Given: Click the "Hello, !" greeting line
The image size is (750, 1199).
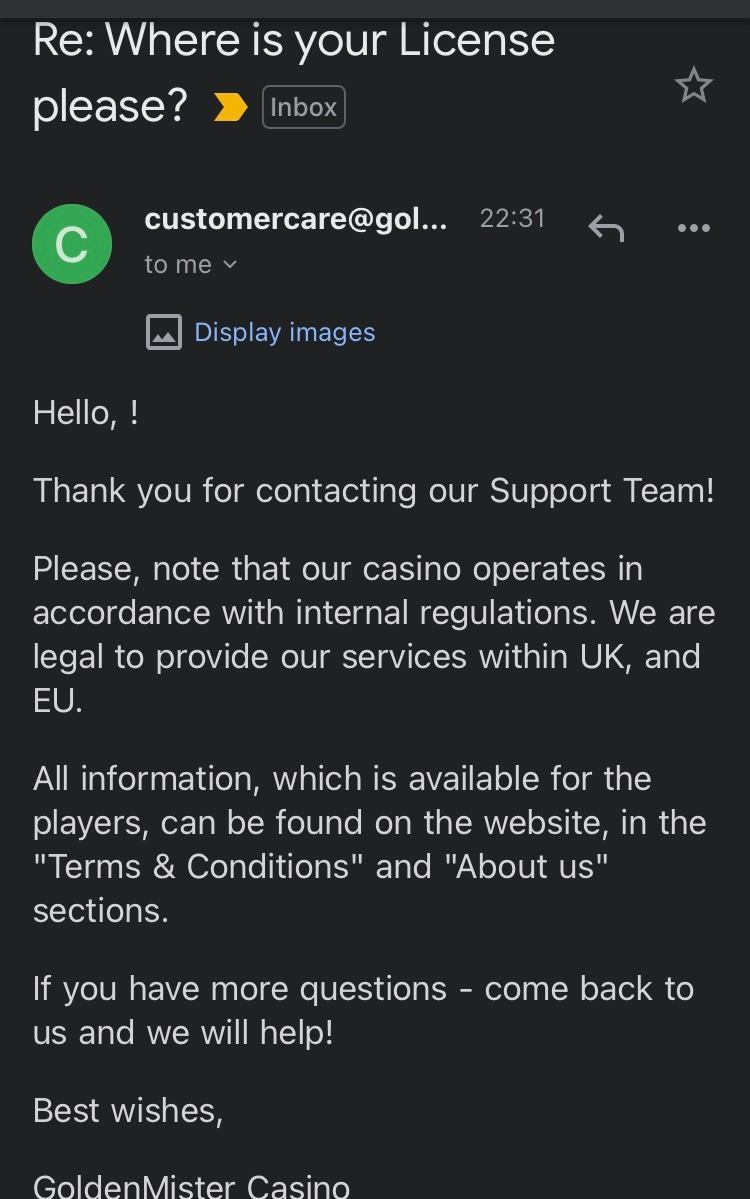Looking at the screenshot, I should 86,412.
